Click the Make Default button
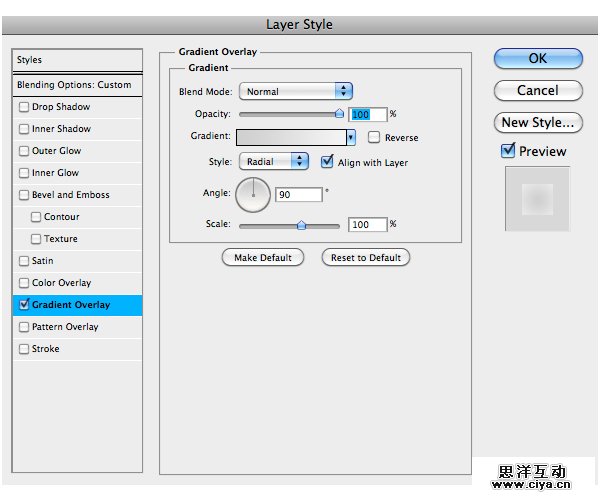Screen dimensions: 600x500 point(263,257)
